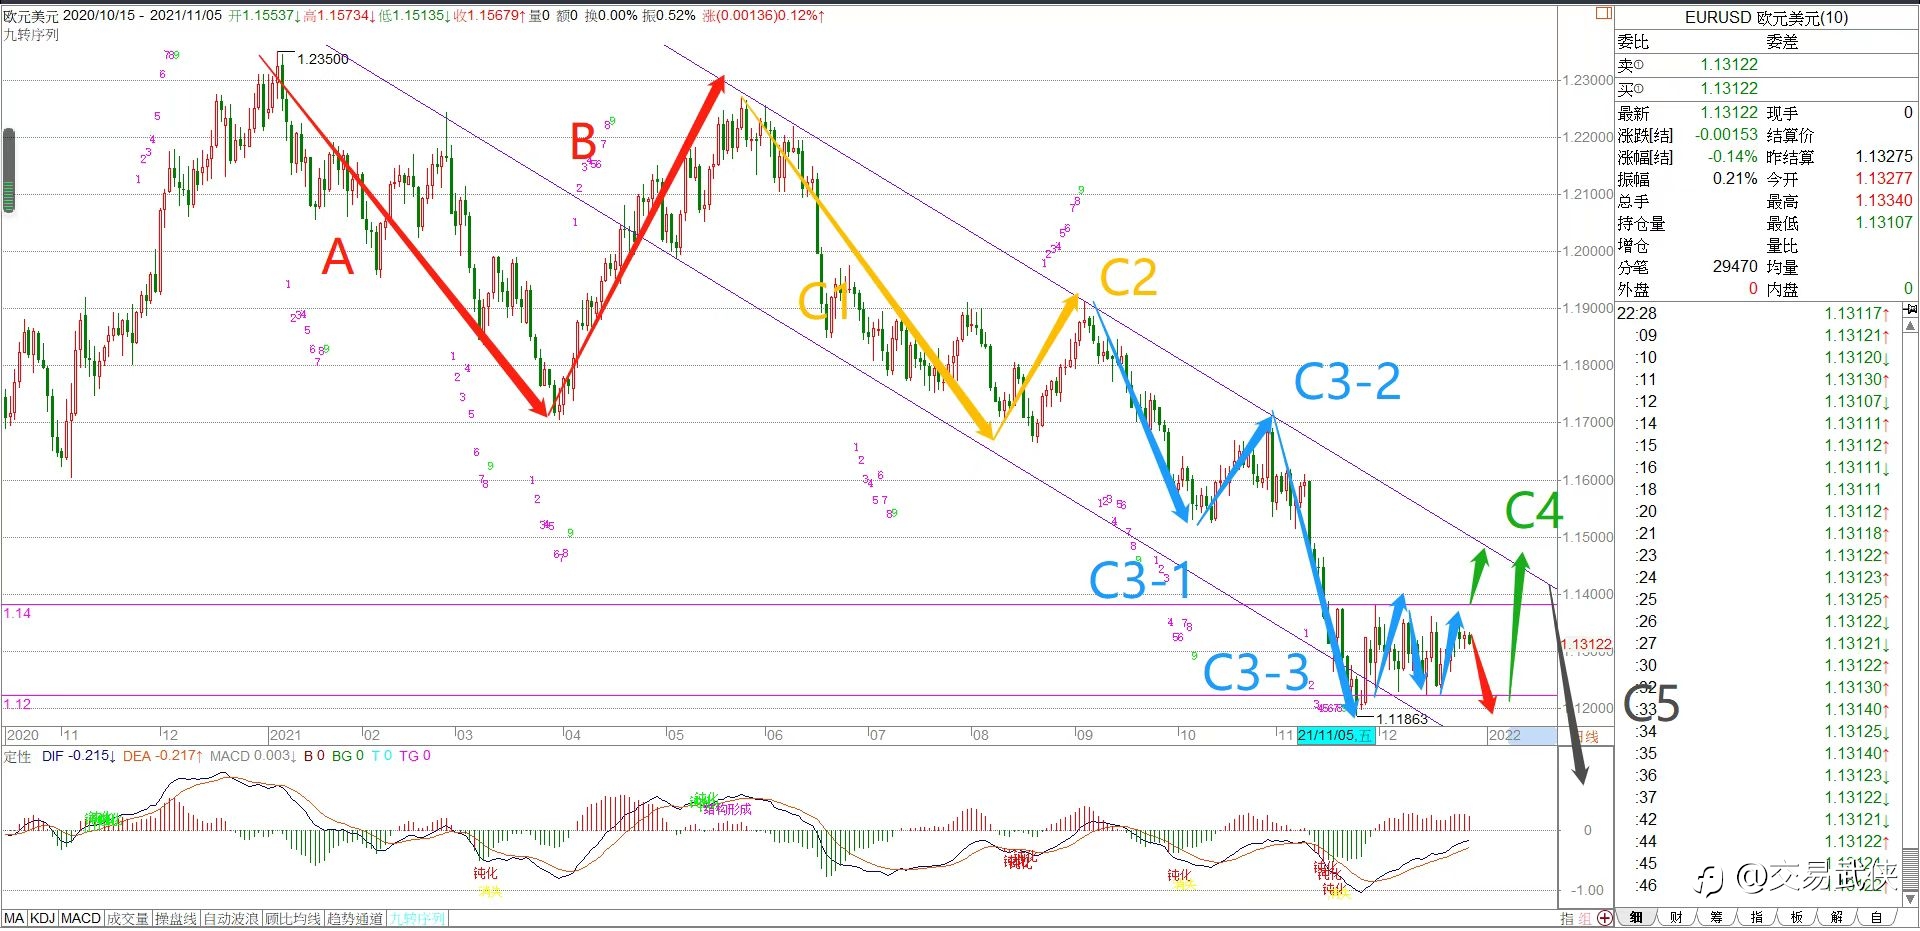Click the DEA -0.217 indicator value

click(163, 756)
